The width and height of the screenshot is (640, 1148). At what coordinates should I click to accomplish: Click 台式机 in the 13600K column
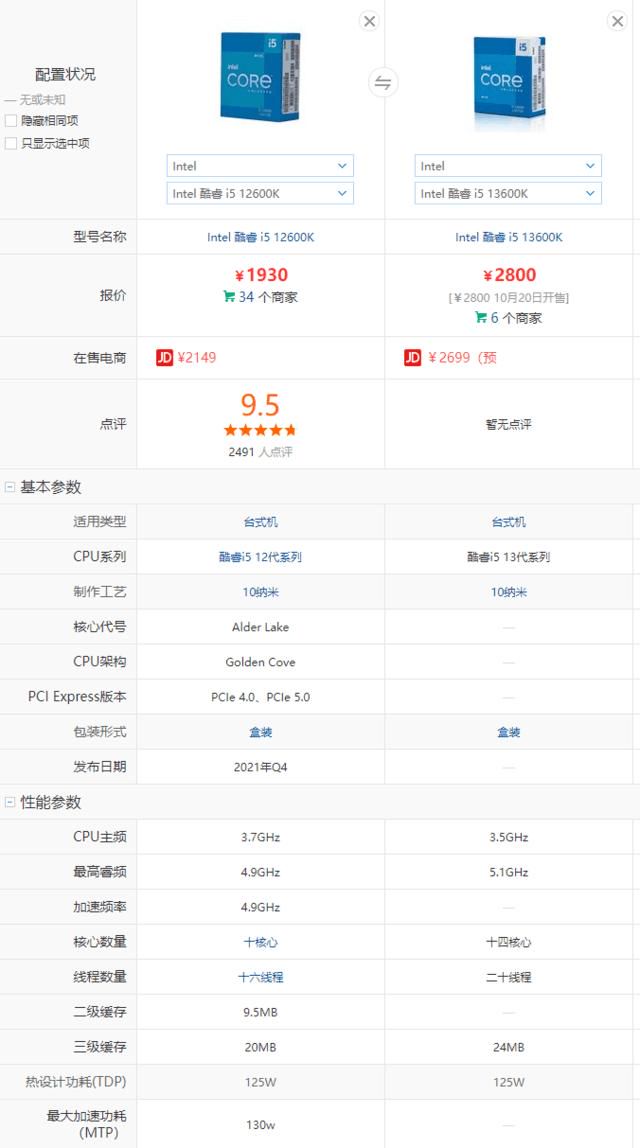pyautogui.click(x=508, y=522)
